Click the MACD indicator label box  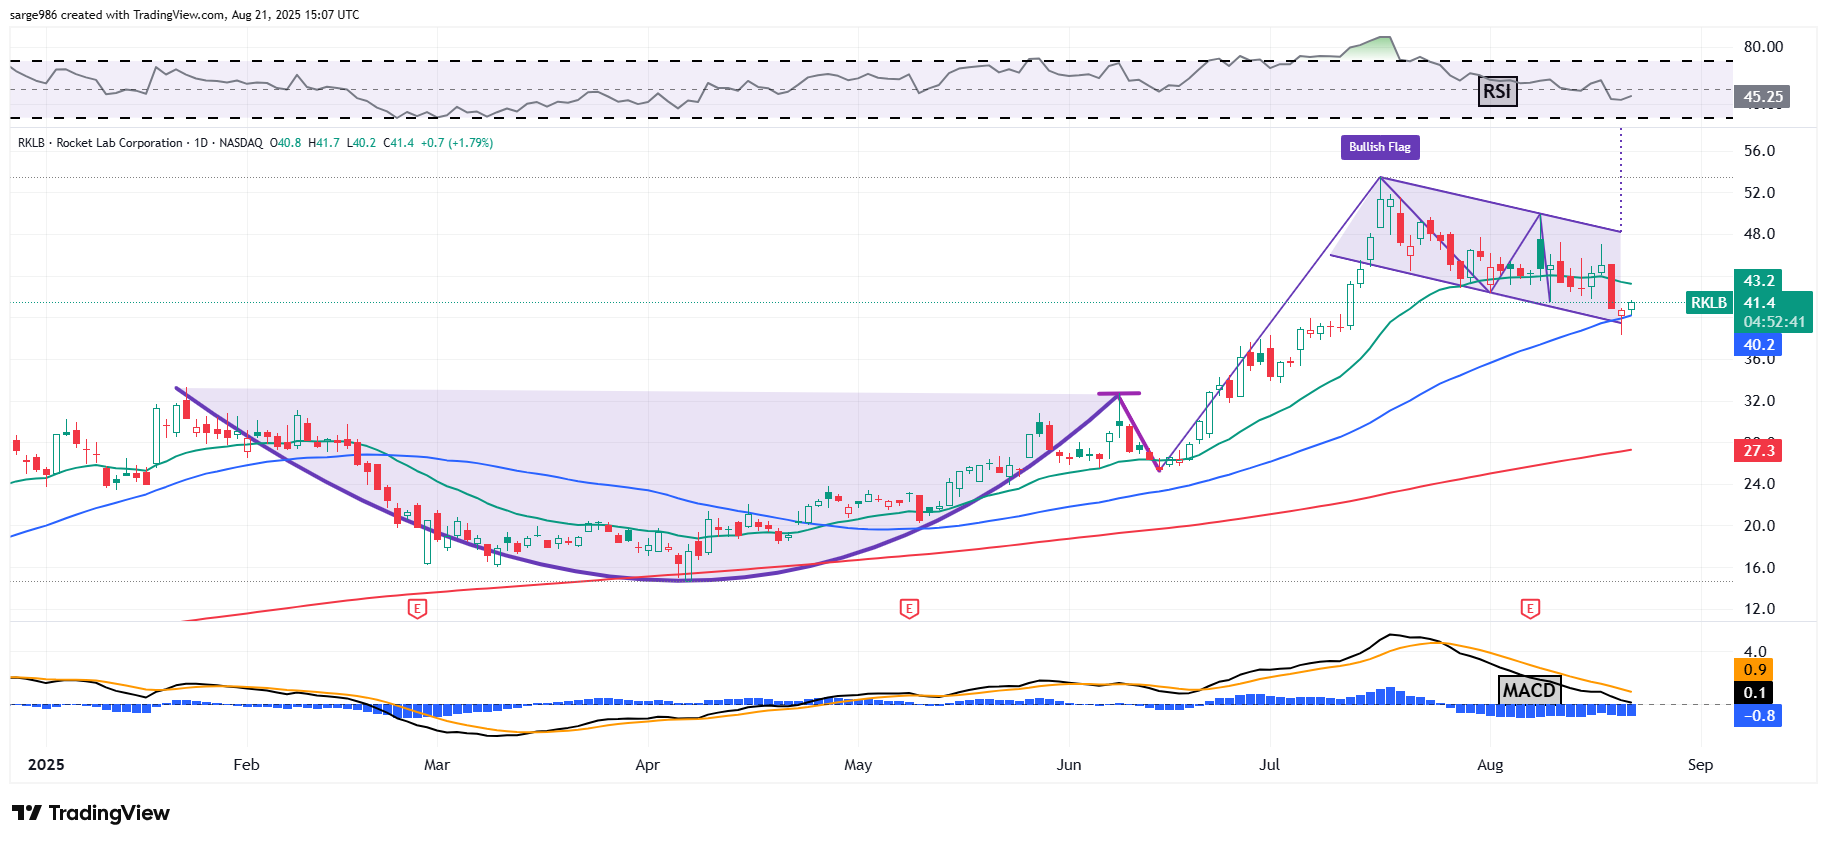1529,690
